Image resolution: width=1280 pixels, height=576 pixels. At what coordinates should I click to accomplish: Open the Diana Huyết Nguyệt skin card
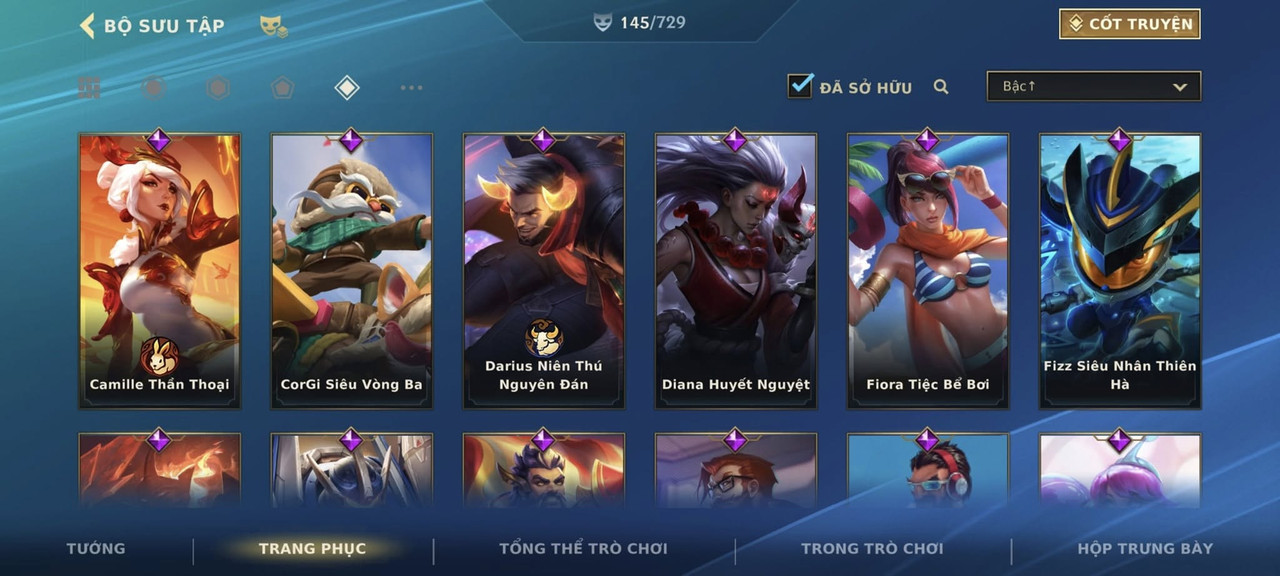(x=736, y=270)
